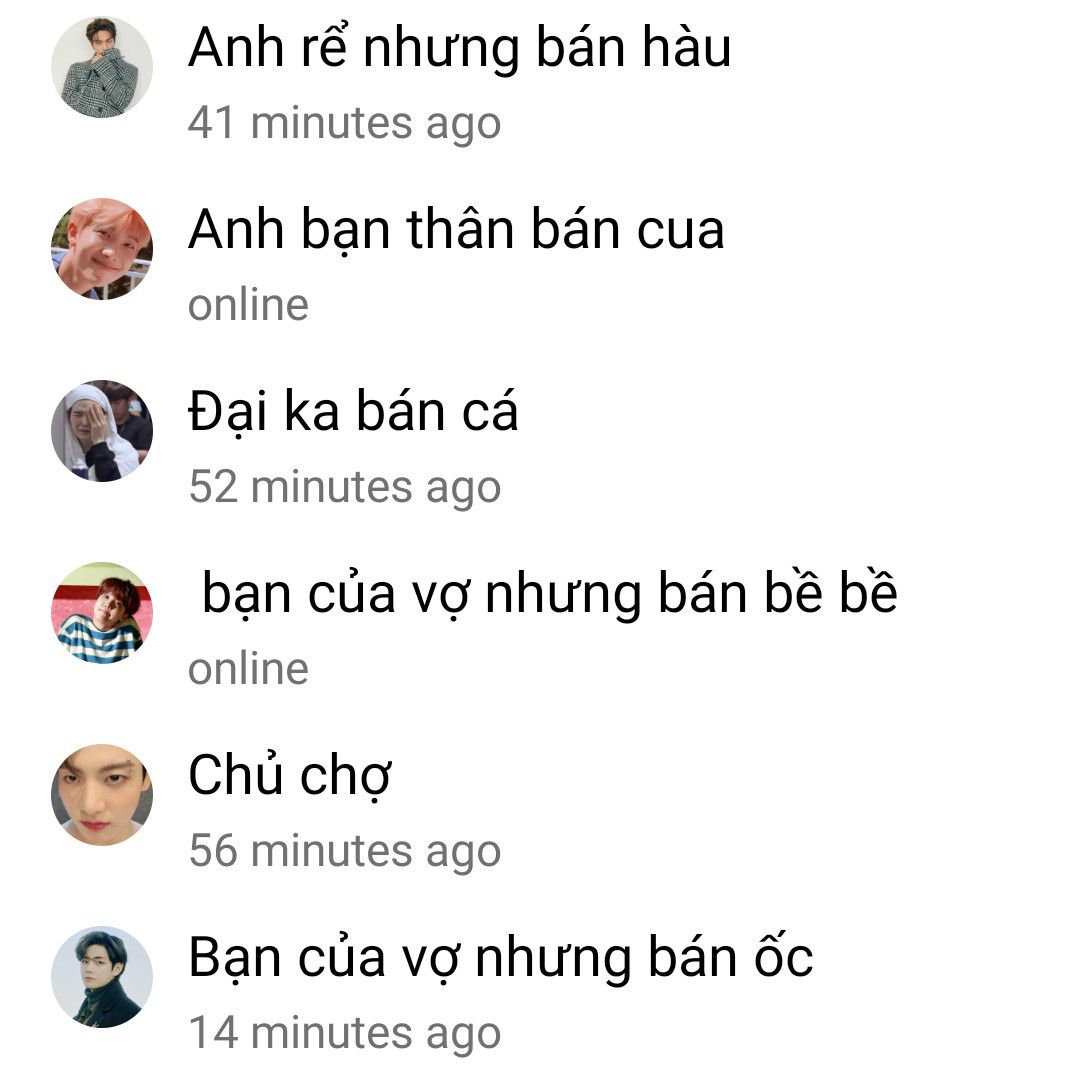Click the 52 minutes ago status text

[x=345, y=488]
